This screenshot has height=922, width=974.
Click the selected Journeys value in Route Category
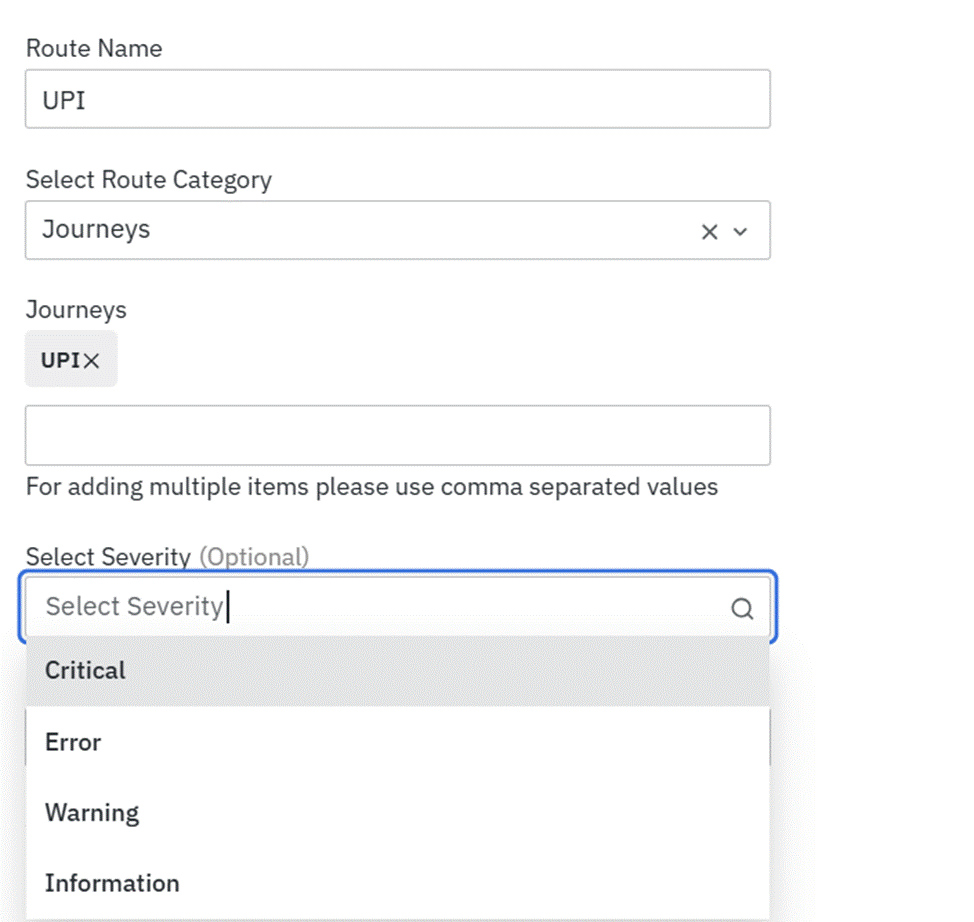pyautogui.click(x=96, y=229)
